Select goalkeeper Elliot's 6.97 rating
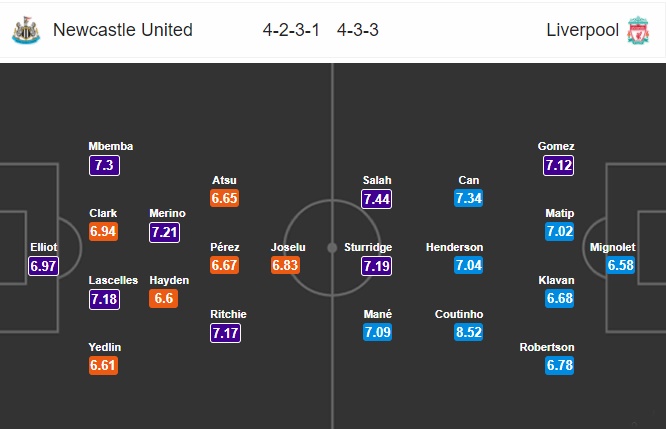 (x=45, y=265)
